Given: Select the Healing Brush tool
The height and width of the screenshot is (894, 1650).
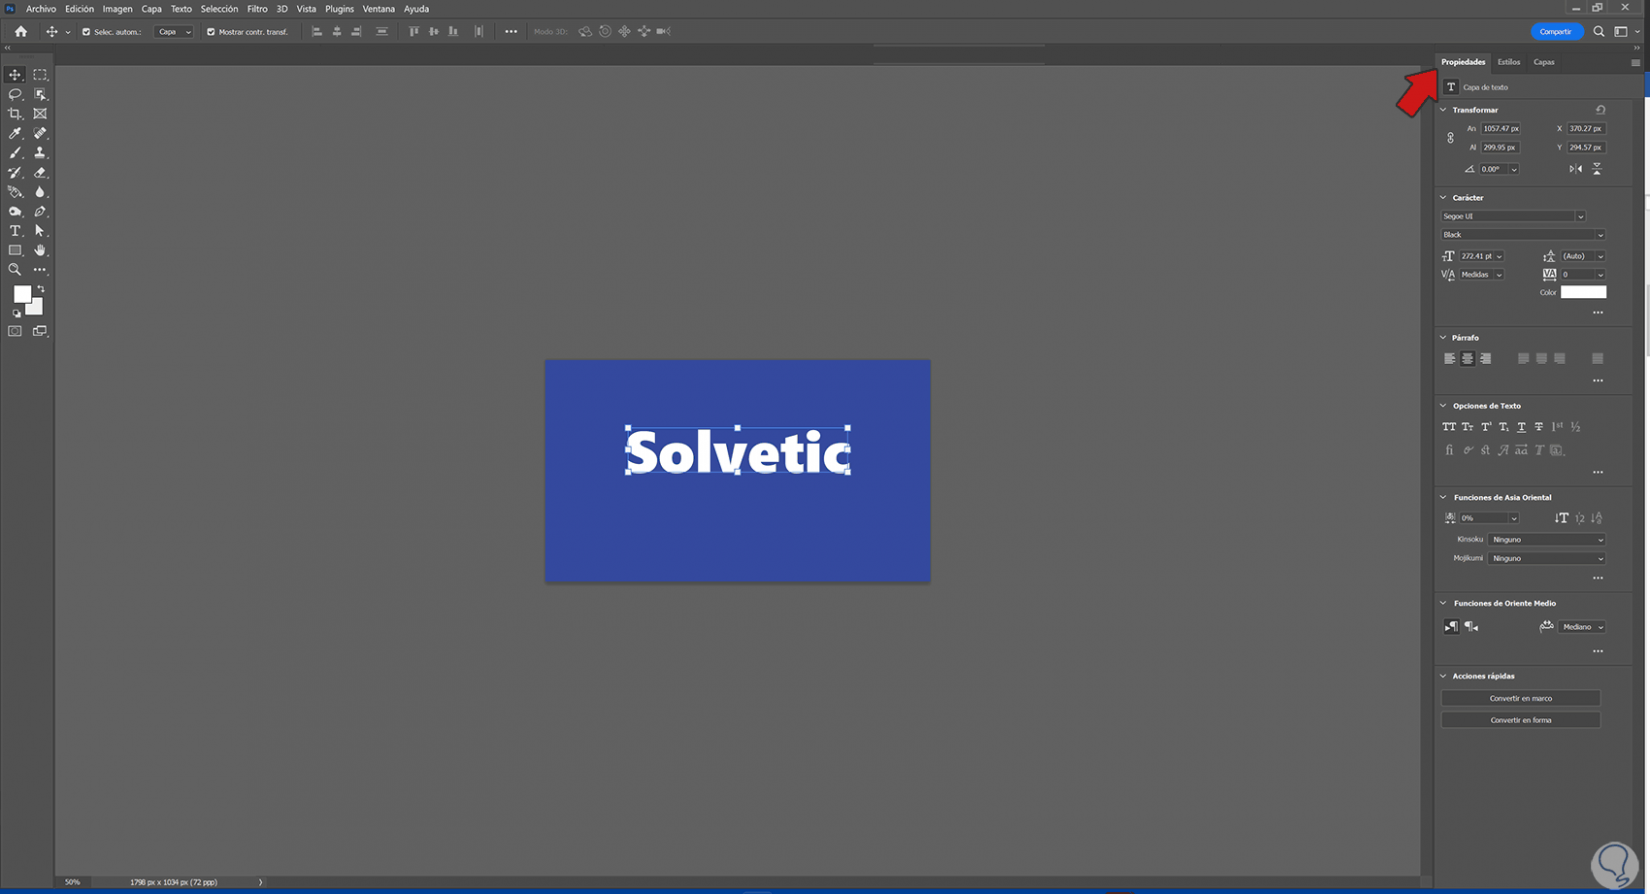Looking at the screenshot, I should click(x=40, y=133).
